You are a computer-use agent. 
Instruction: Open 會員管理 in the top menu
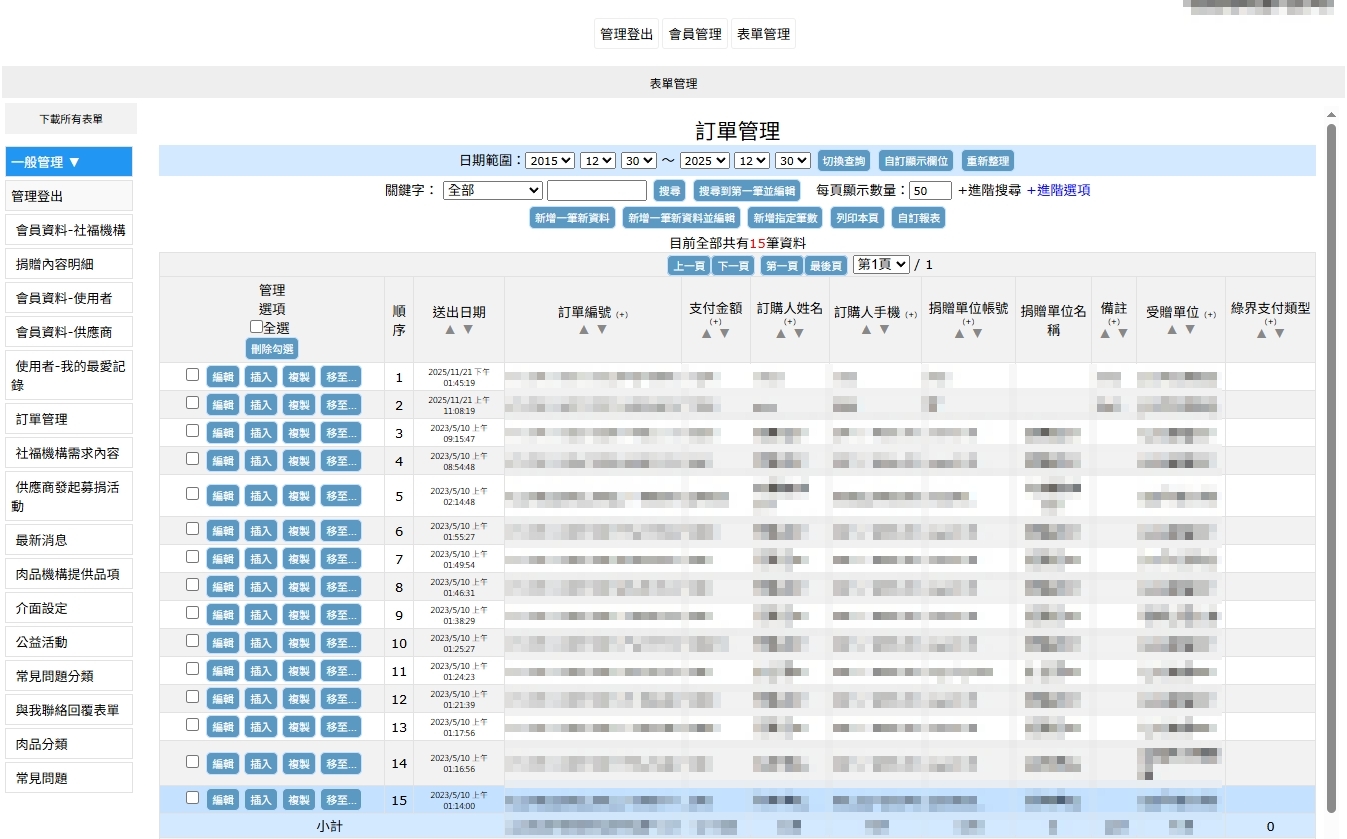coord(695,34)
